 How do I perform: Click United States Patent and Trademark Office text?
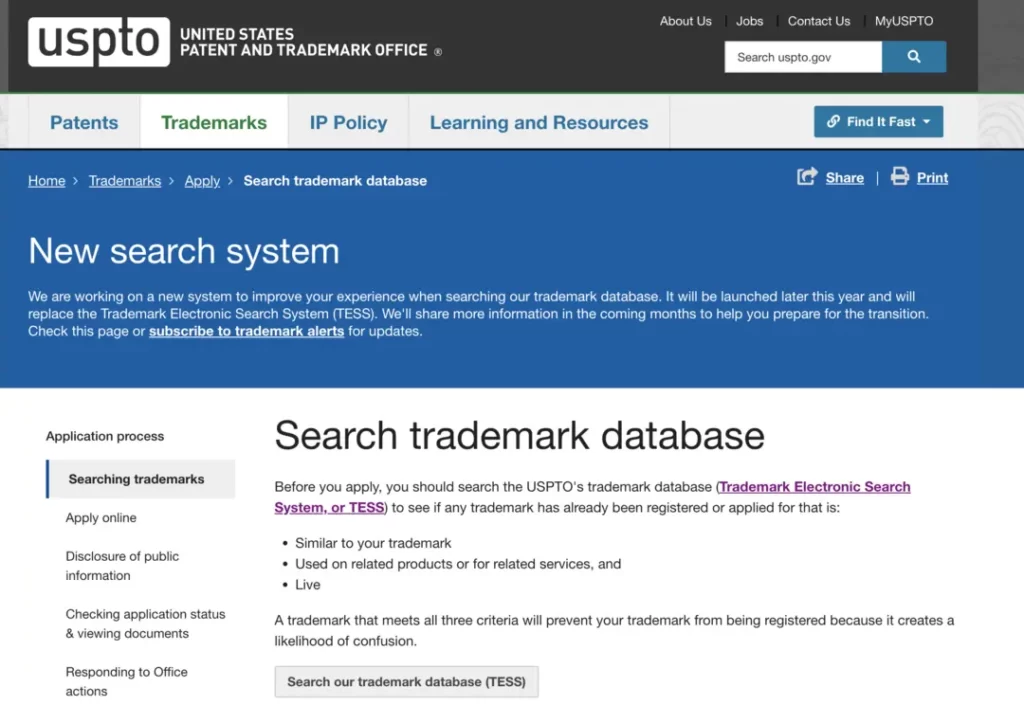304,42
